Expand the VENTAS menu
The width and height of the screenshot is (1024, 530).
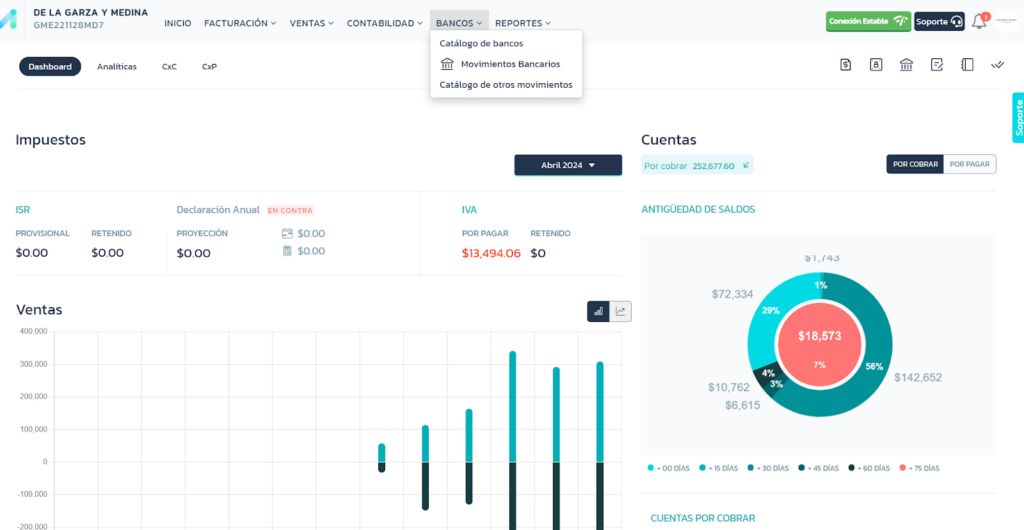pyautogui.click(x=312, y=23)
